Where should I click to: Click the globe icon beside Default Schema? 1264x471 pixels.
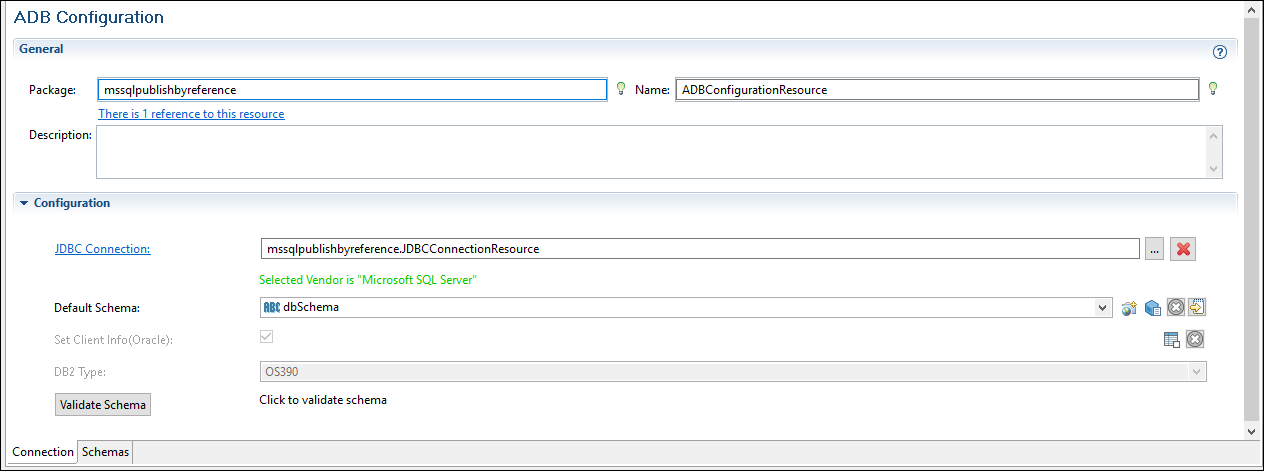pos(1130,308)
